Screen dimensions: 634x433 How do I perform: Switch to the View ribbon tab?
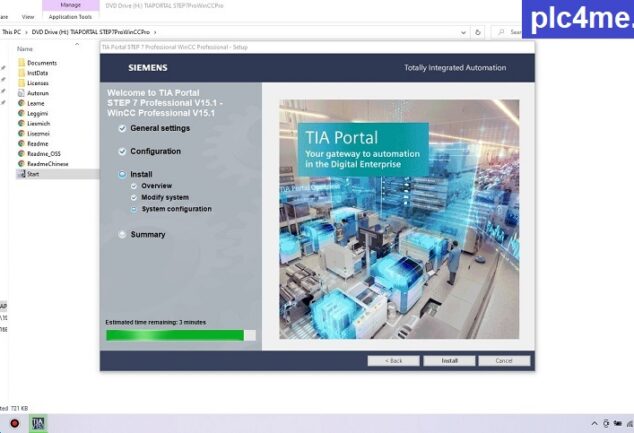[x=27, y=17]
